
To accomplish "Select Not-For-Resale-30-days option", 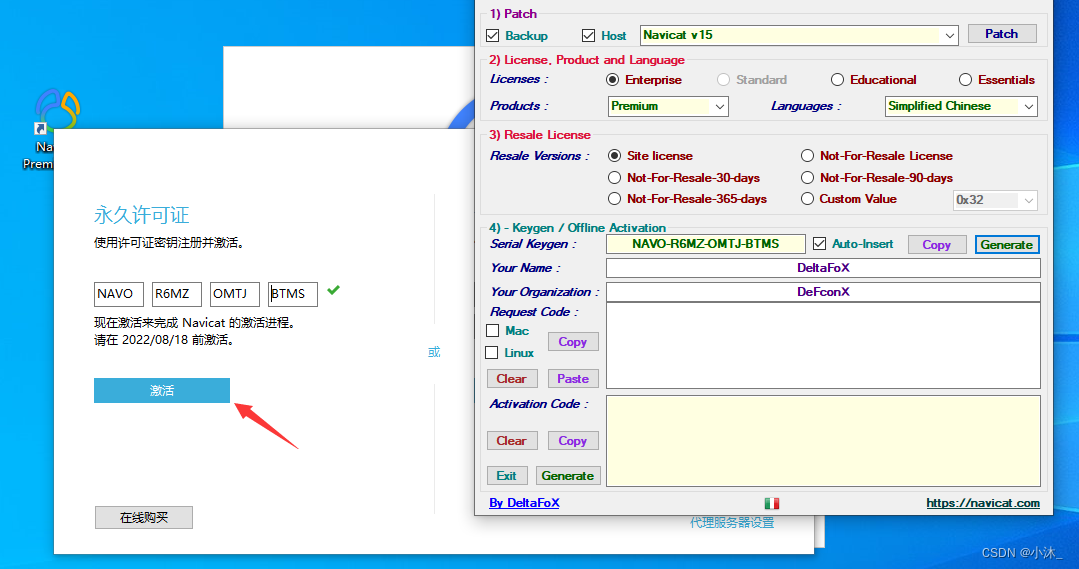I will (x=615, y=178).
